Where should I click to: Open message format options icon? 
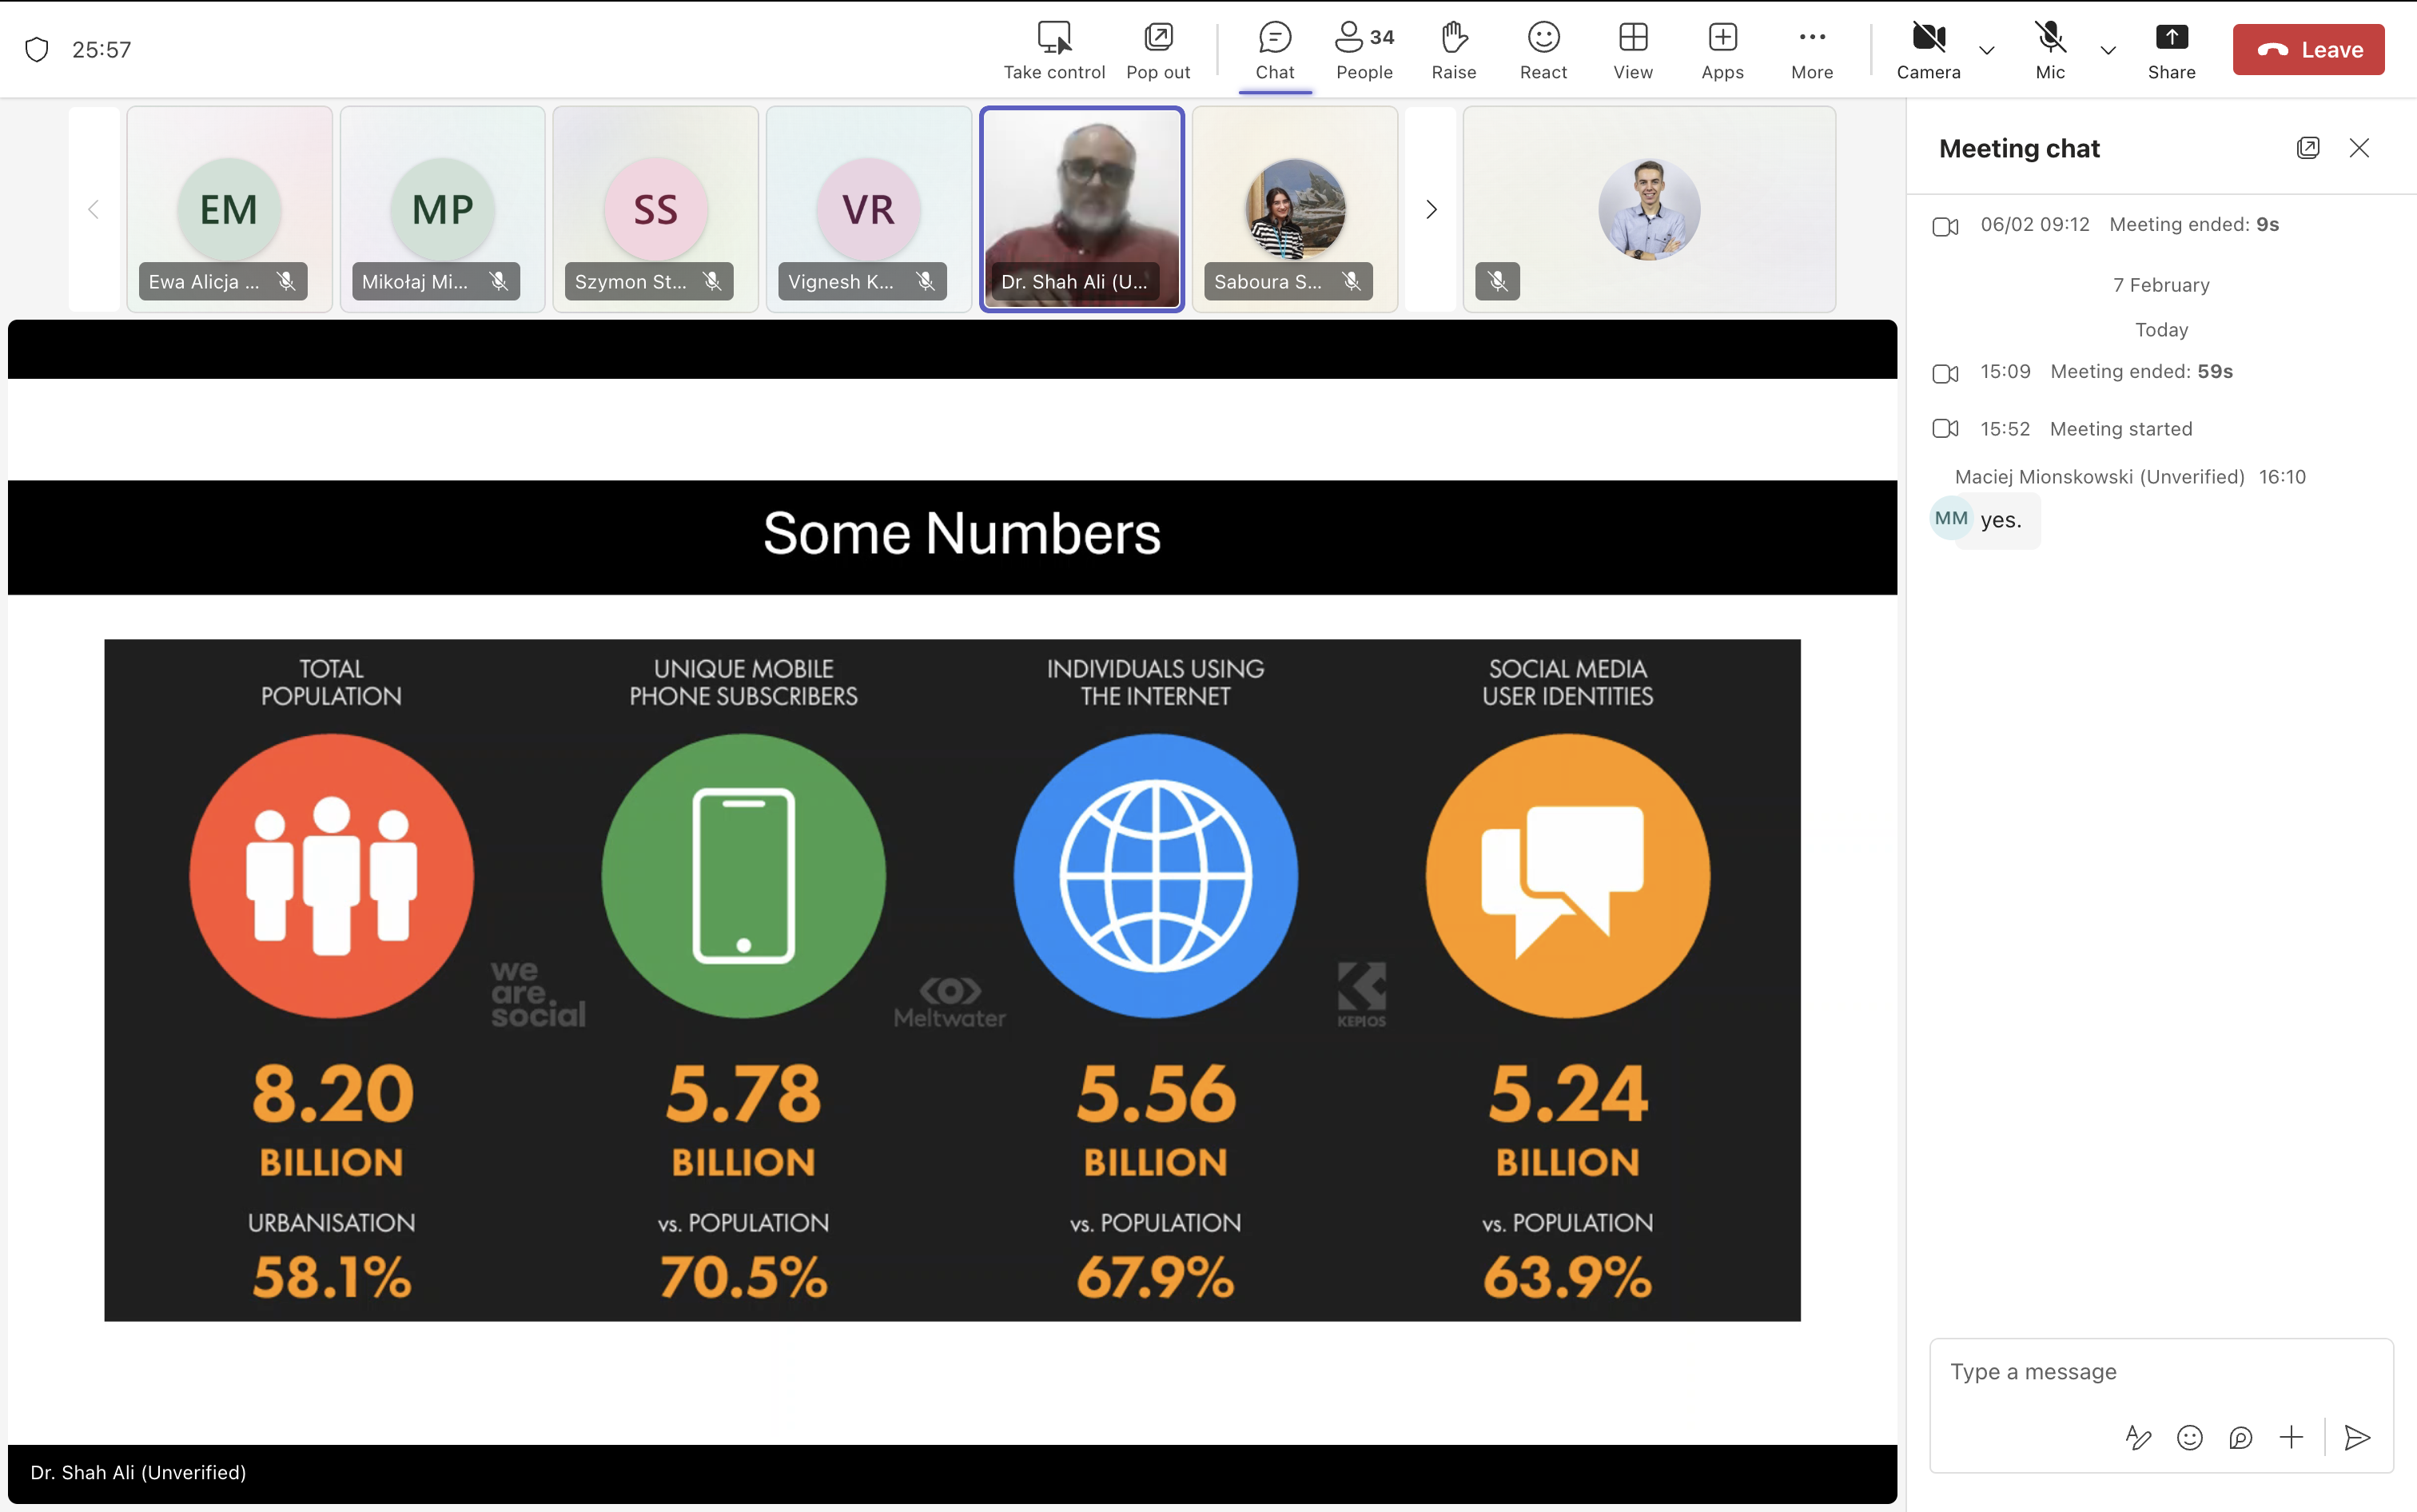(x=2137, y=1437)
